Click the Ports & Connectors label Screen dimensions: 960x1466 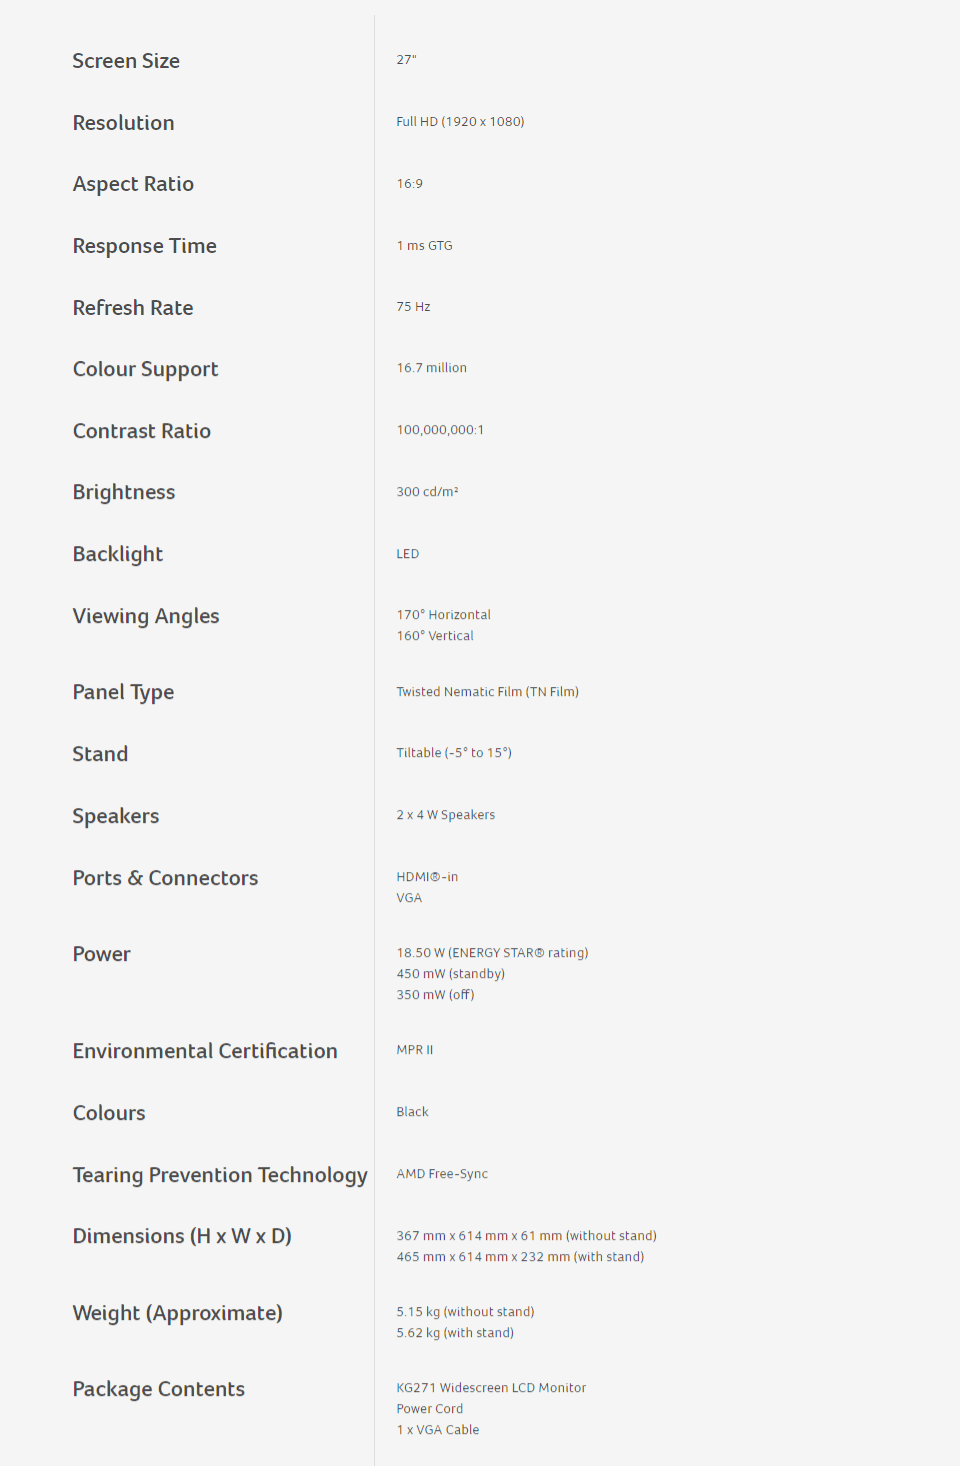(166, 878)
